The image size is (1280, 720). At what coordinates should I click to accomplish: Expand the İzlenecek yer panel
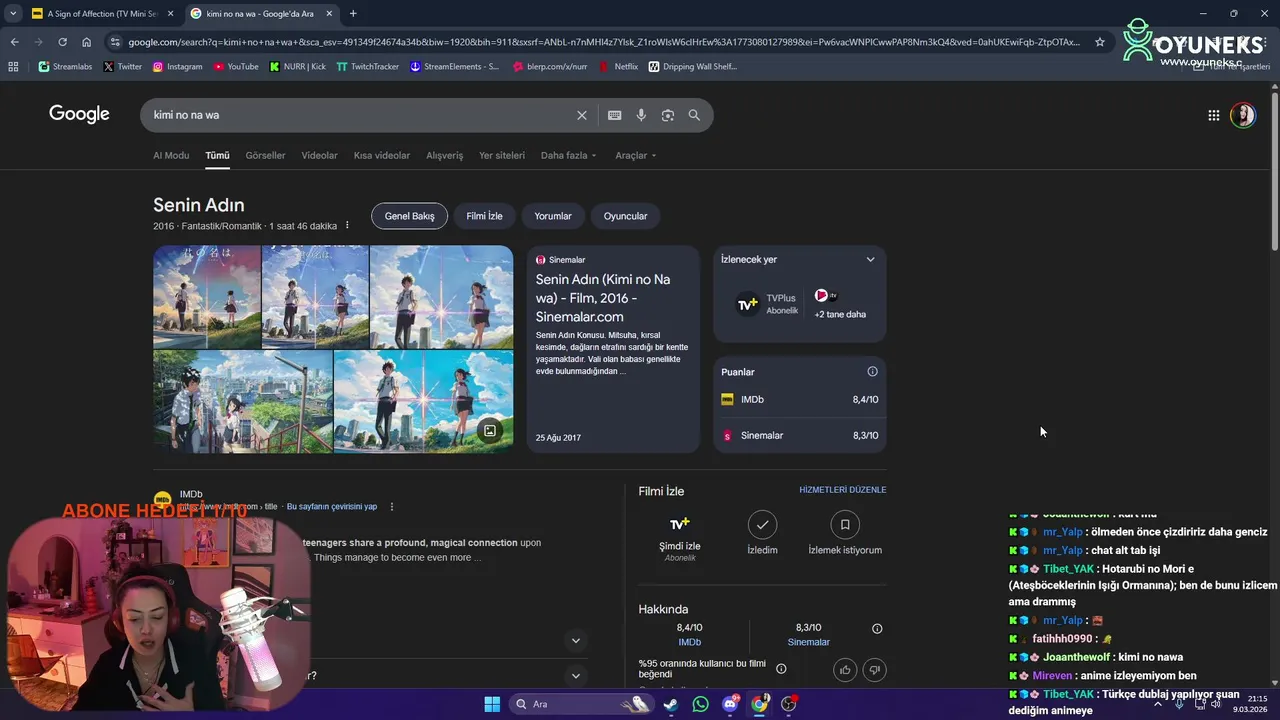[x=870, y=259]
